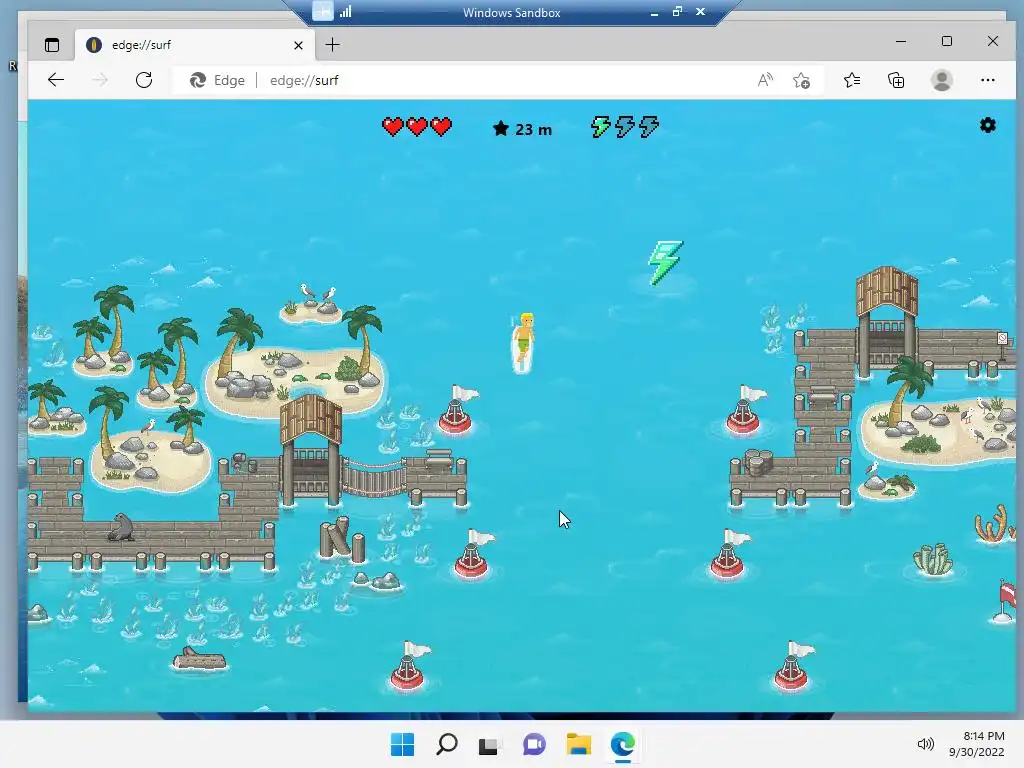This screenshot has width=1024, height=768.
Task: Click the Windows Start button
Action: coord(402,744)
